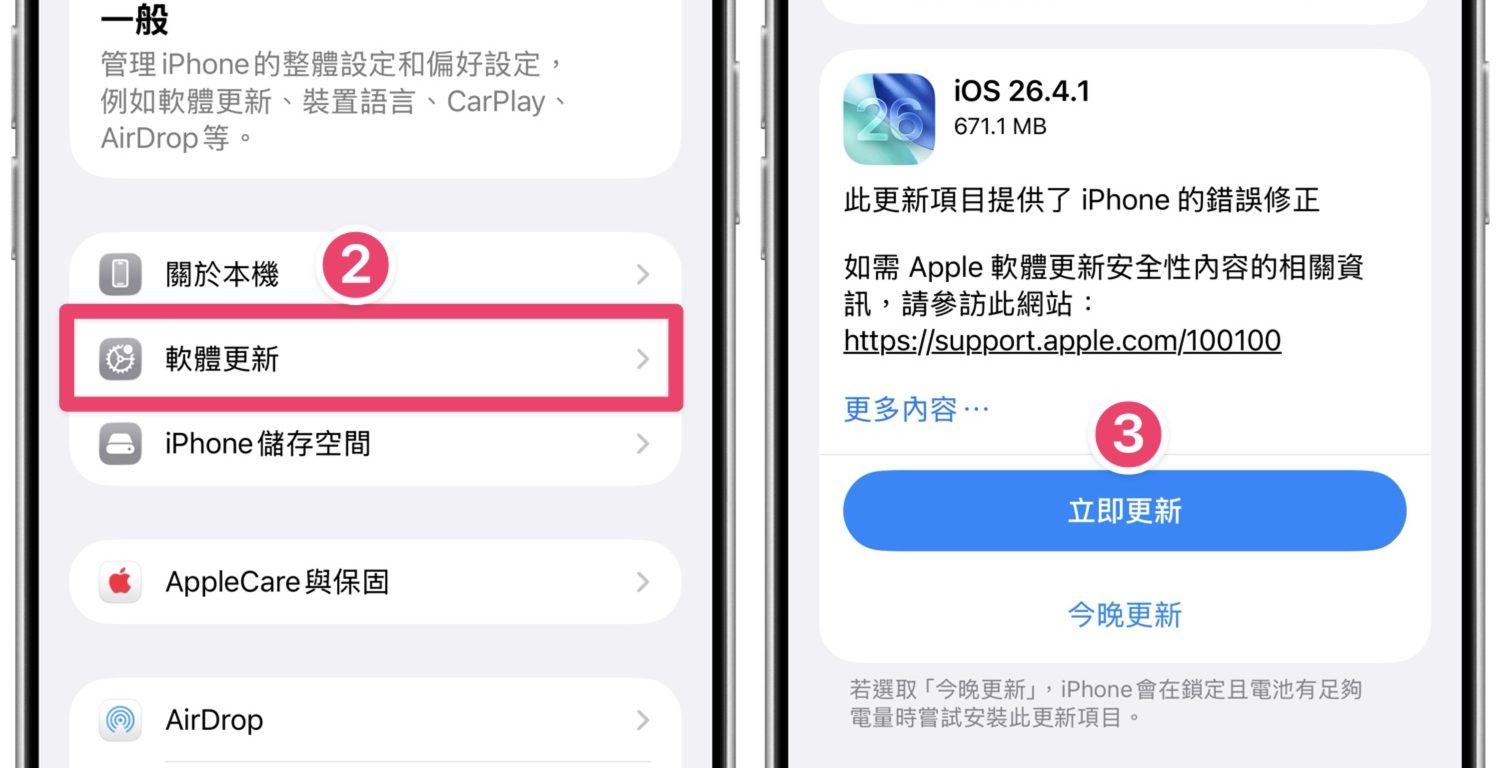Open the AppleCare與保固 row chevron
The height and width of the screenshot is (768, 1500).
click(643, 582)
